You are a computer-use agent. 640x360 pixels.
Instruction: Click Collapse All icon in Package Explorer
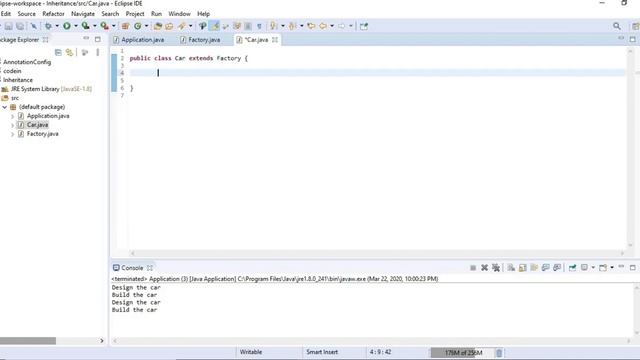[58, 52]
